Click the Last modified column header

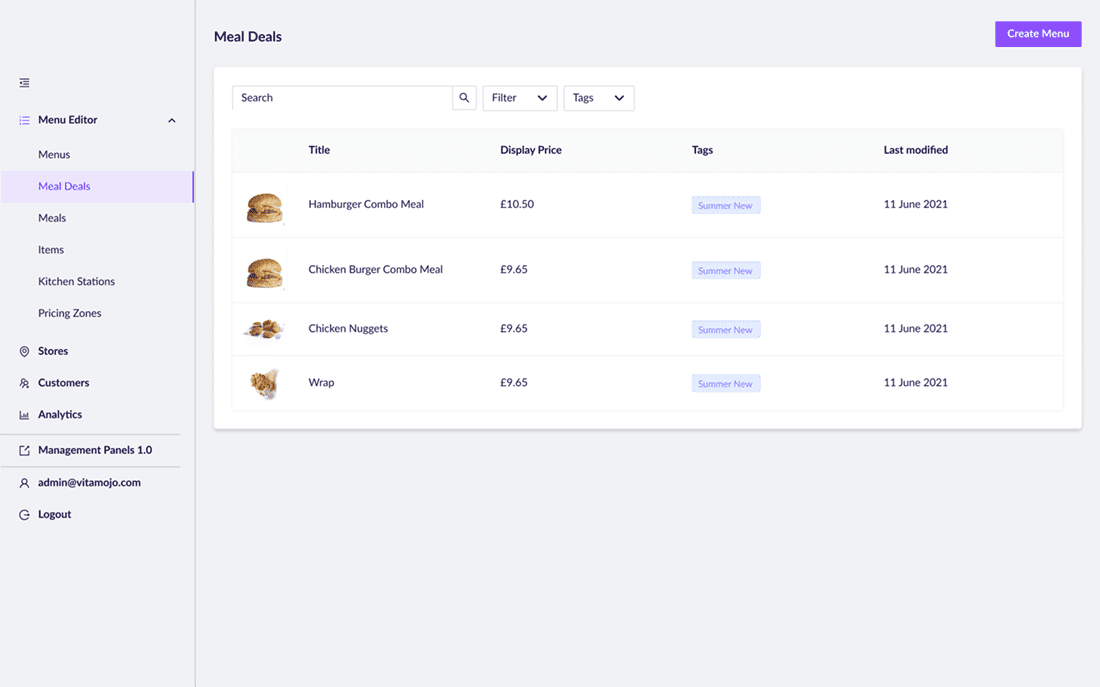click(x=915, y=150)
